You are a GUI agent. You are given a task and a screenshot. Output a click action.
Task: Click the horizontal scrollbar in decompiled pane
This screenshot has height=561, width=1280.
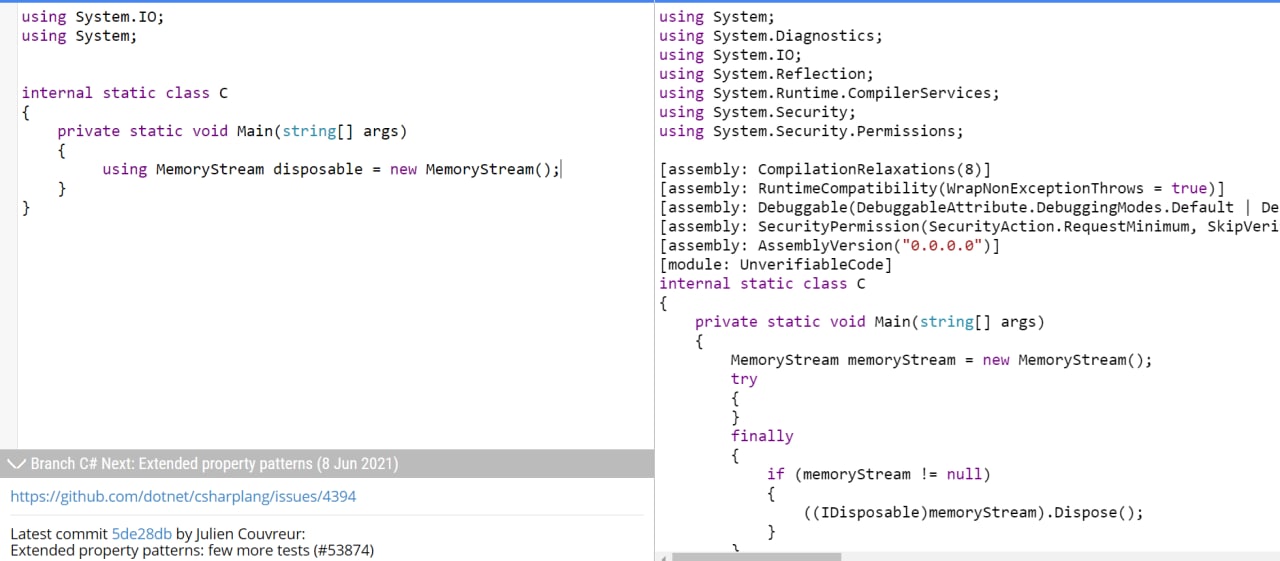coord(757,556)
